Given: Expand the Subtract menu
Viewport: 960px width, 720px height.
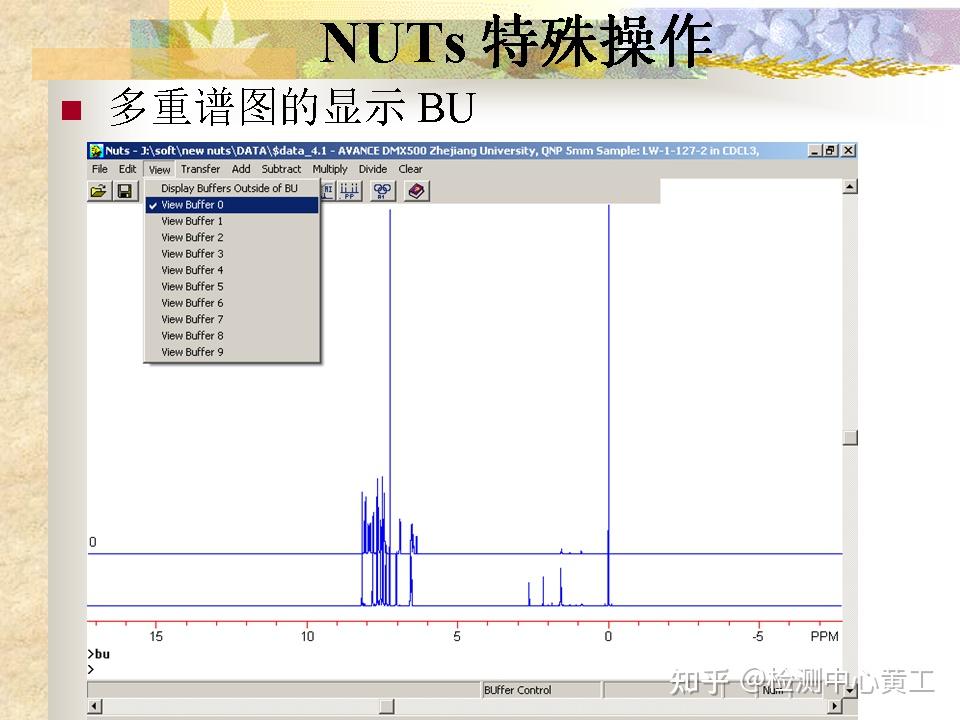Looking at the screenshot, I should pyautogui.click(x=281, y=169).
